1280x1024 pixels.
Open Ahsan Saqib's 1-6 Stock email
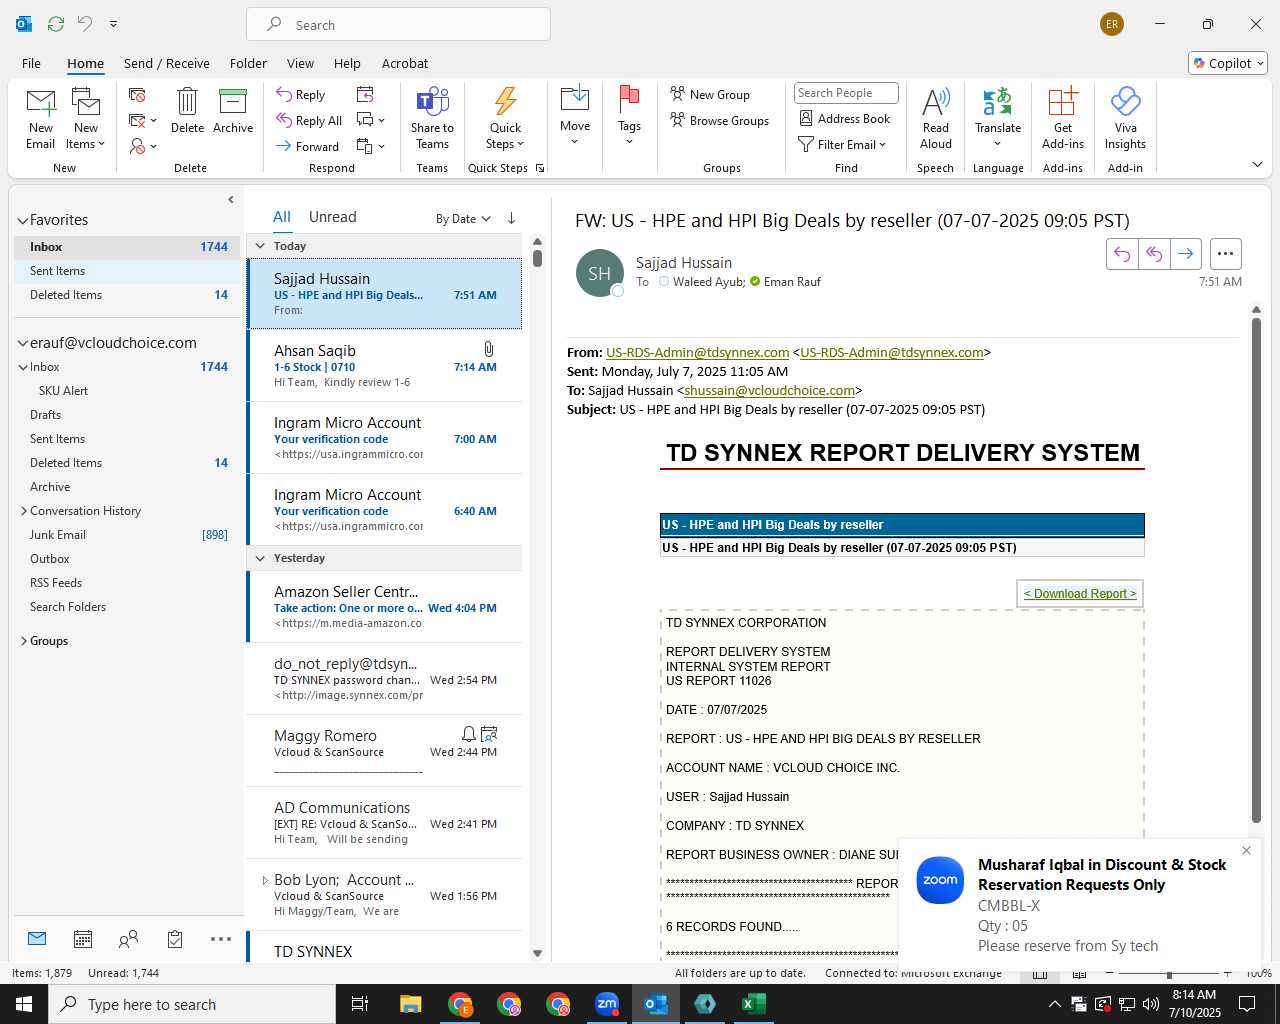click(384, 366)
